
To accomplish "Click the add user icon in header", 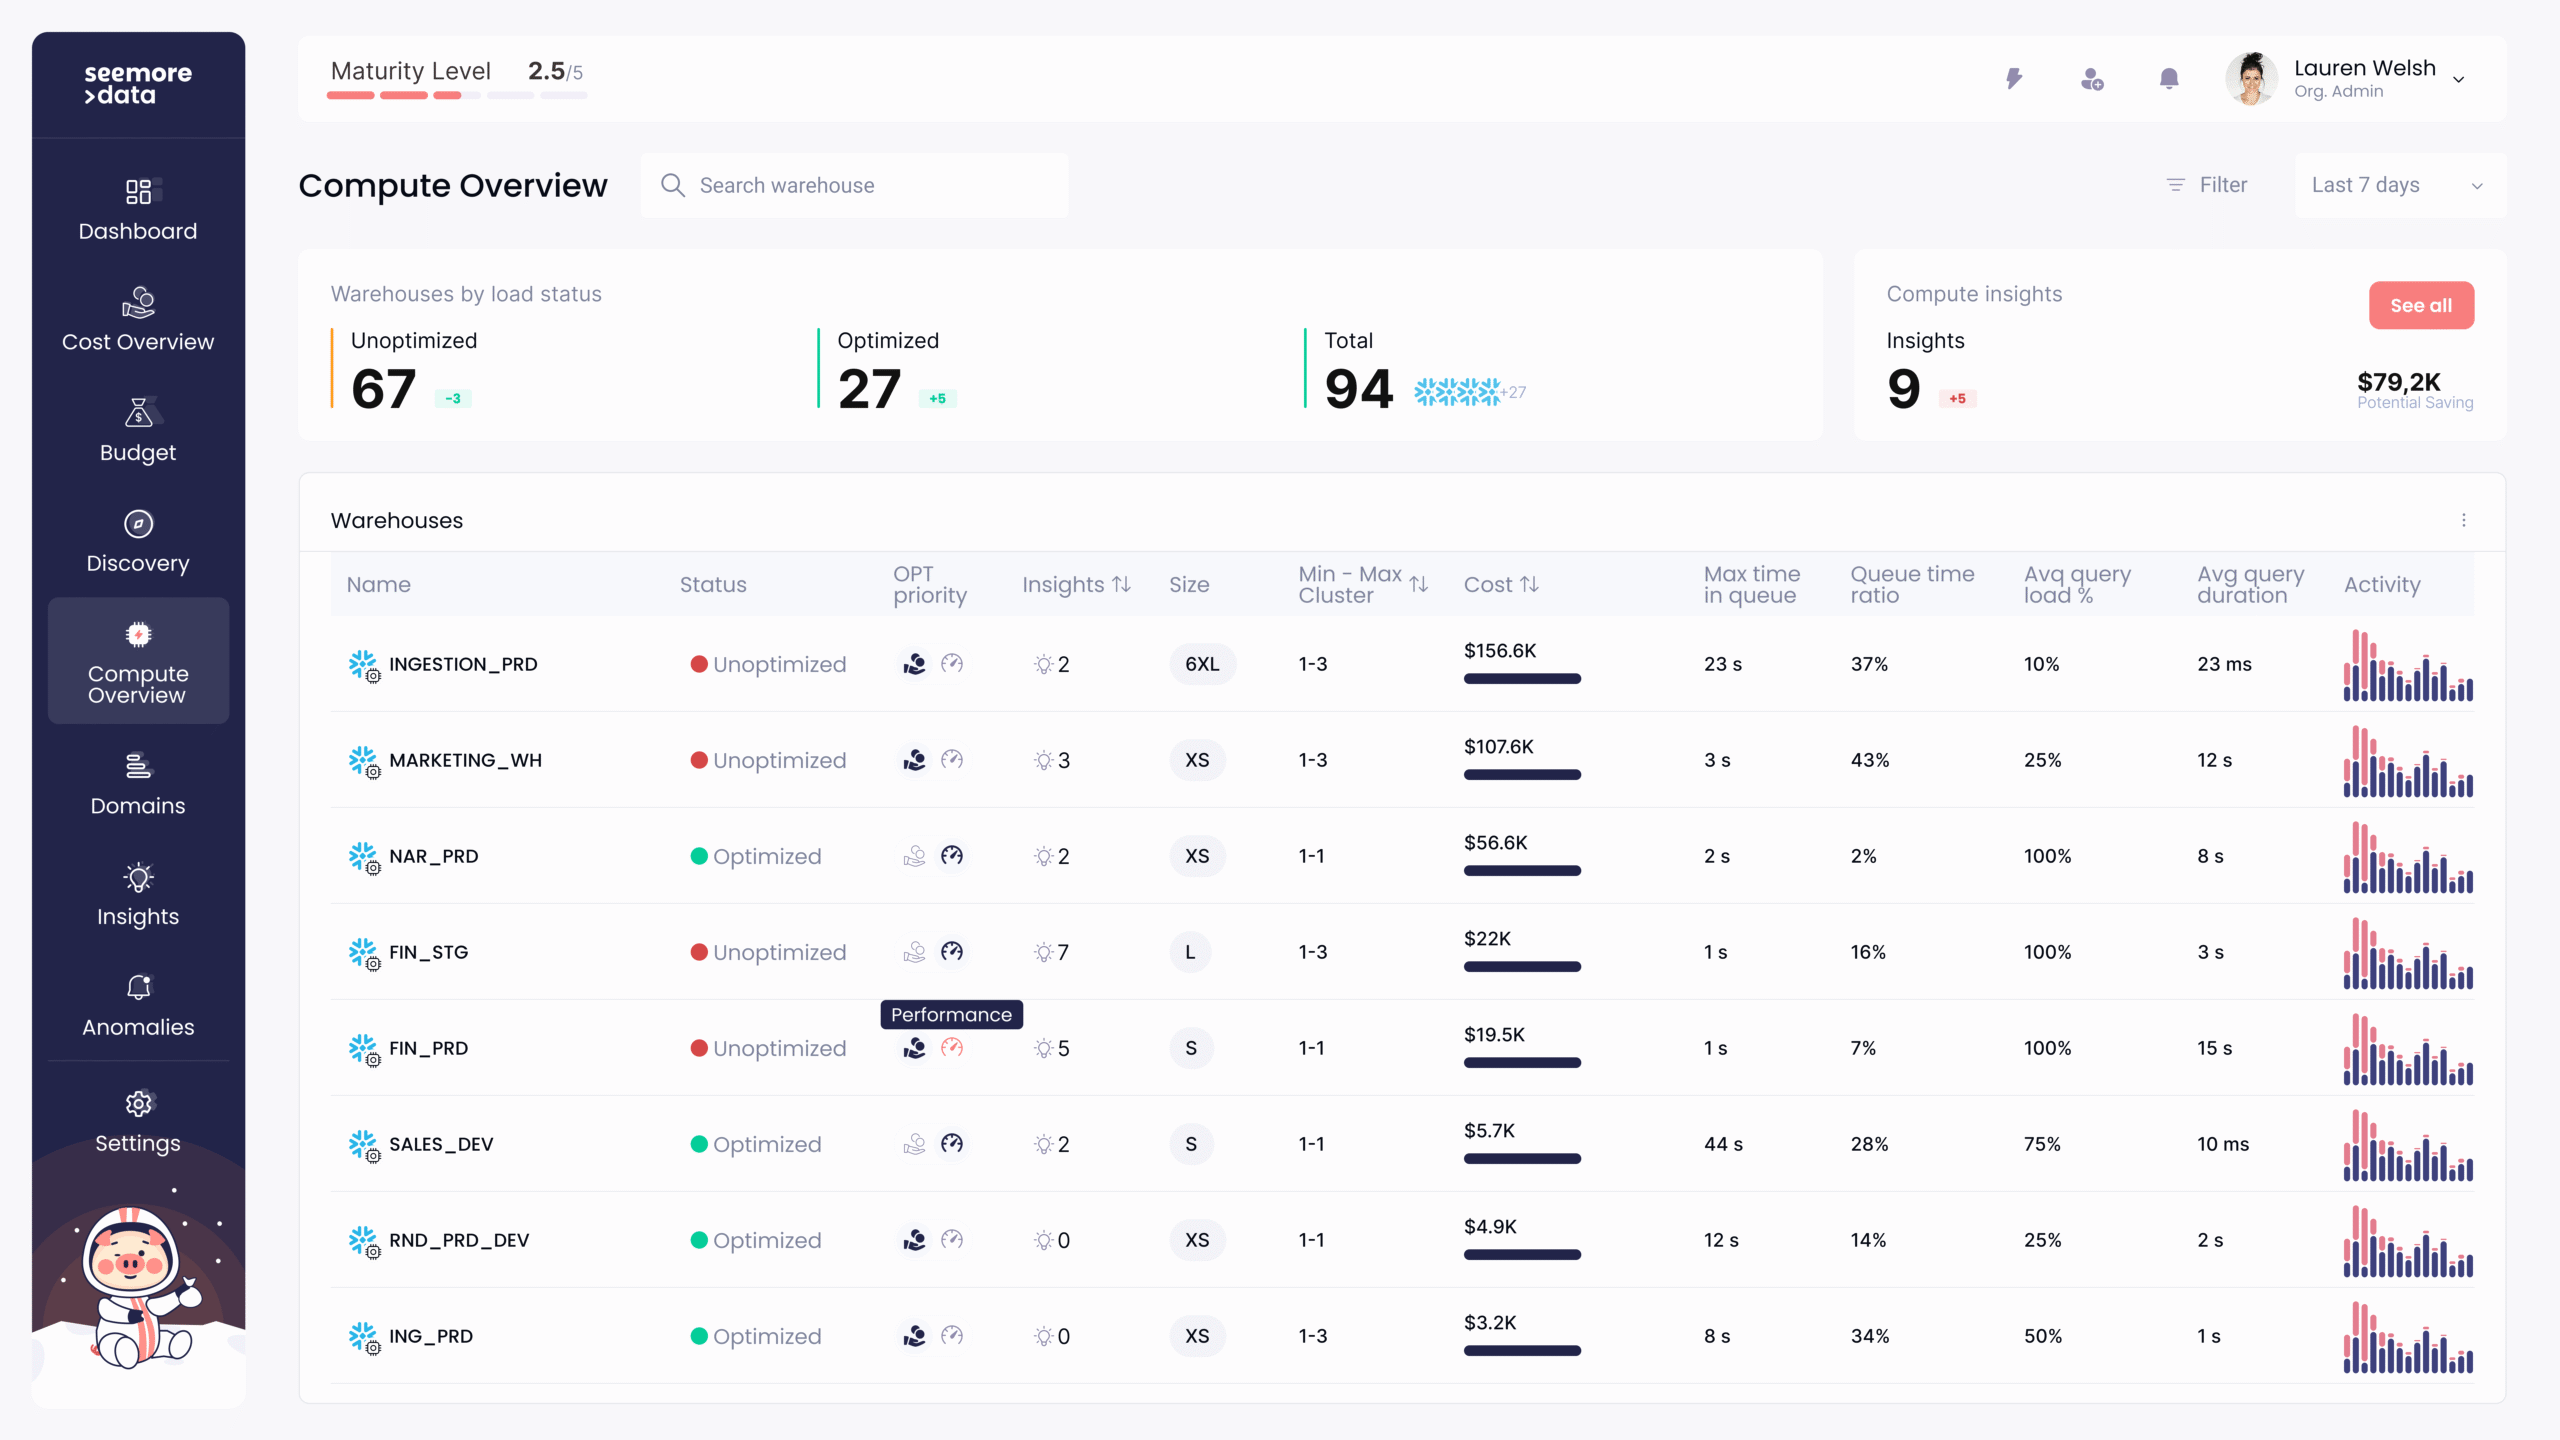I will tap(2092, 78).
